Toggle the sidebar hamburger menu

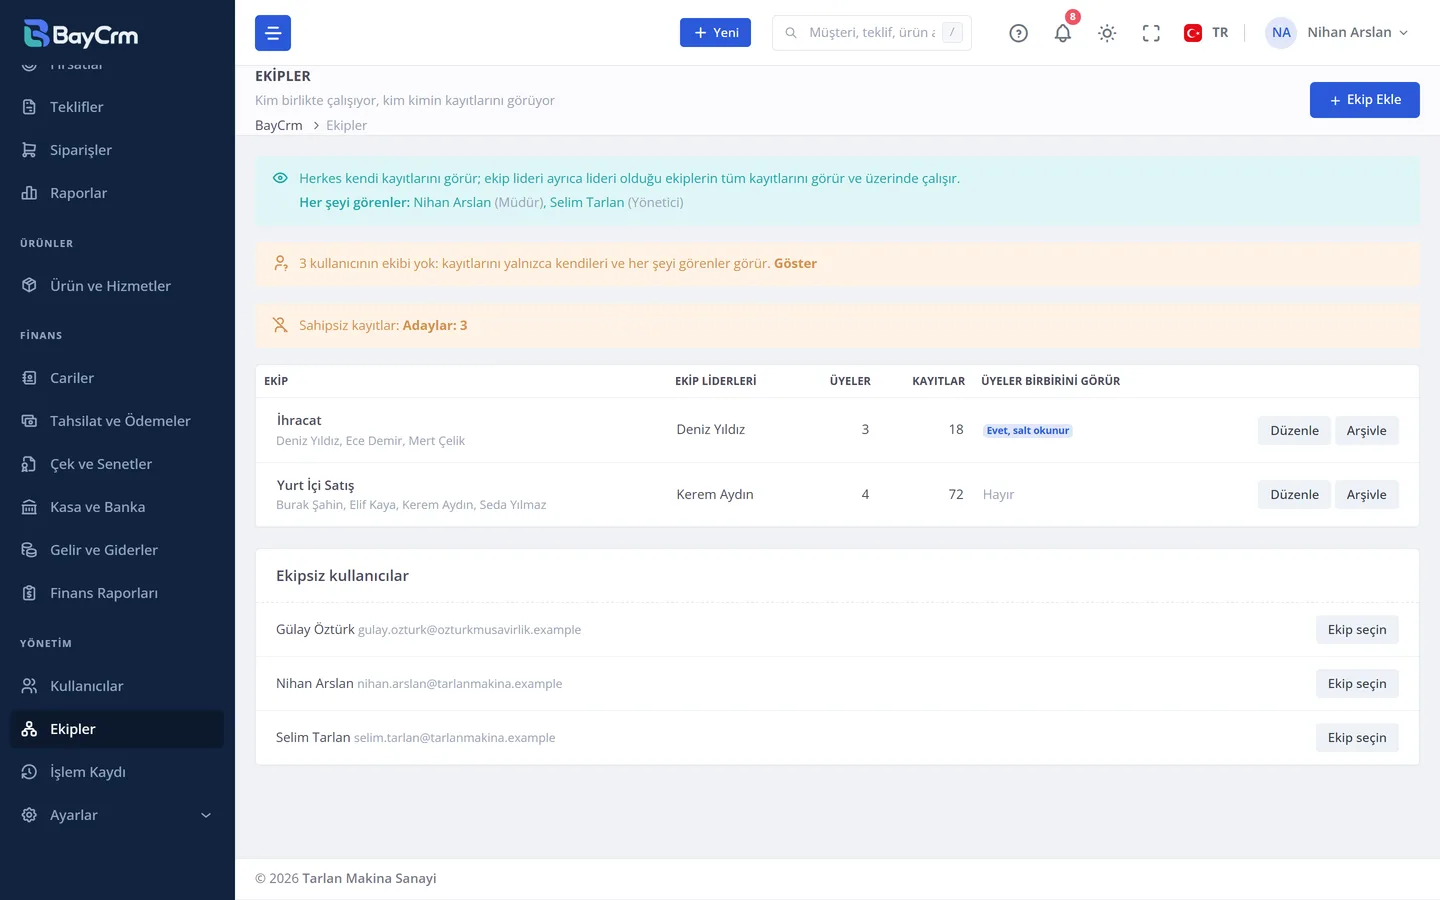coord(273,33)
